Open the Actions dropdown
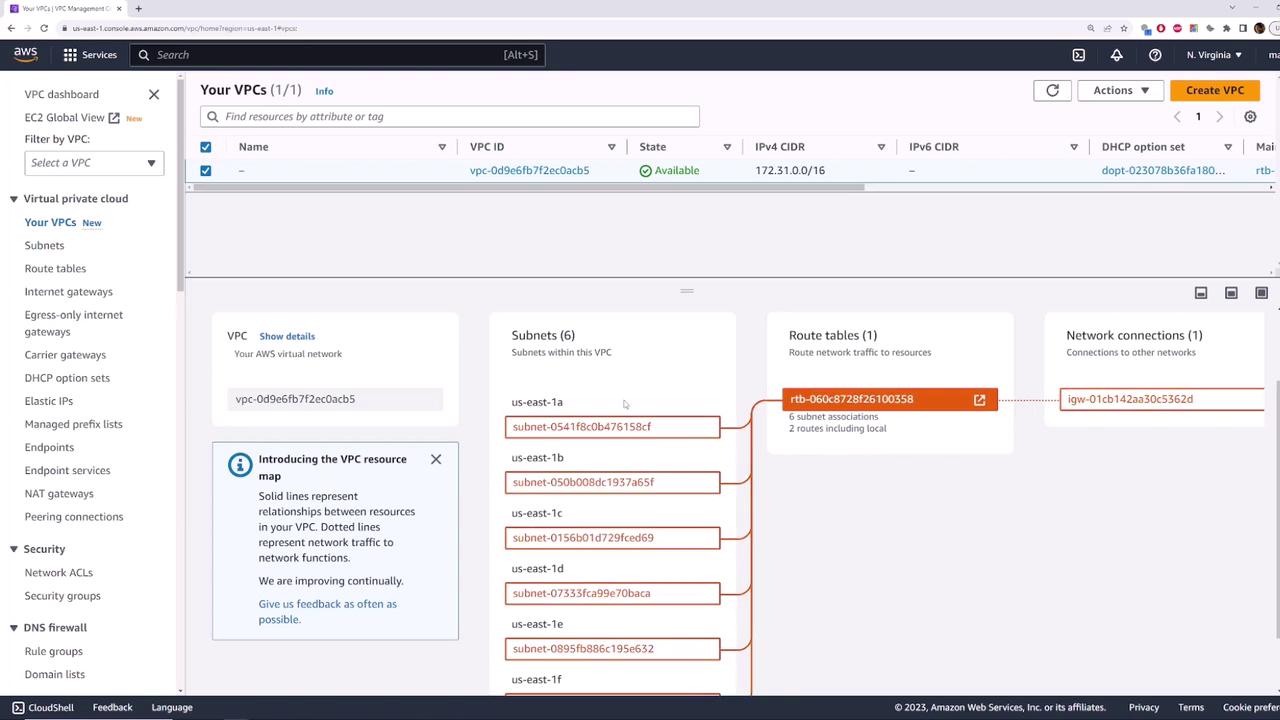This screenshot has width=1280, height=720. pos(1120,90)
